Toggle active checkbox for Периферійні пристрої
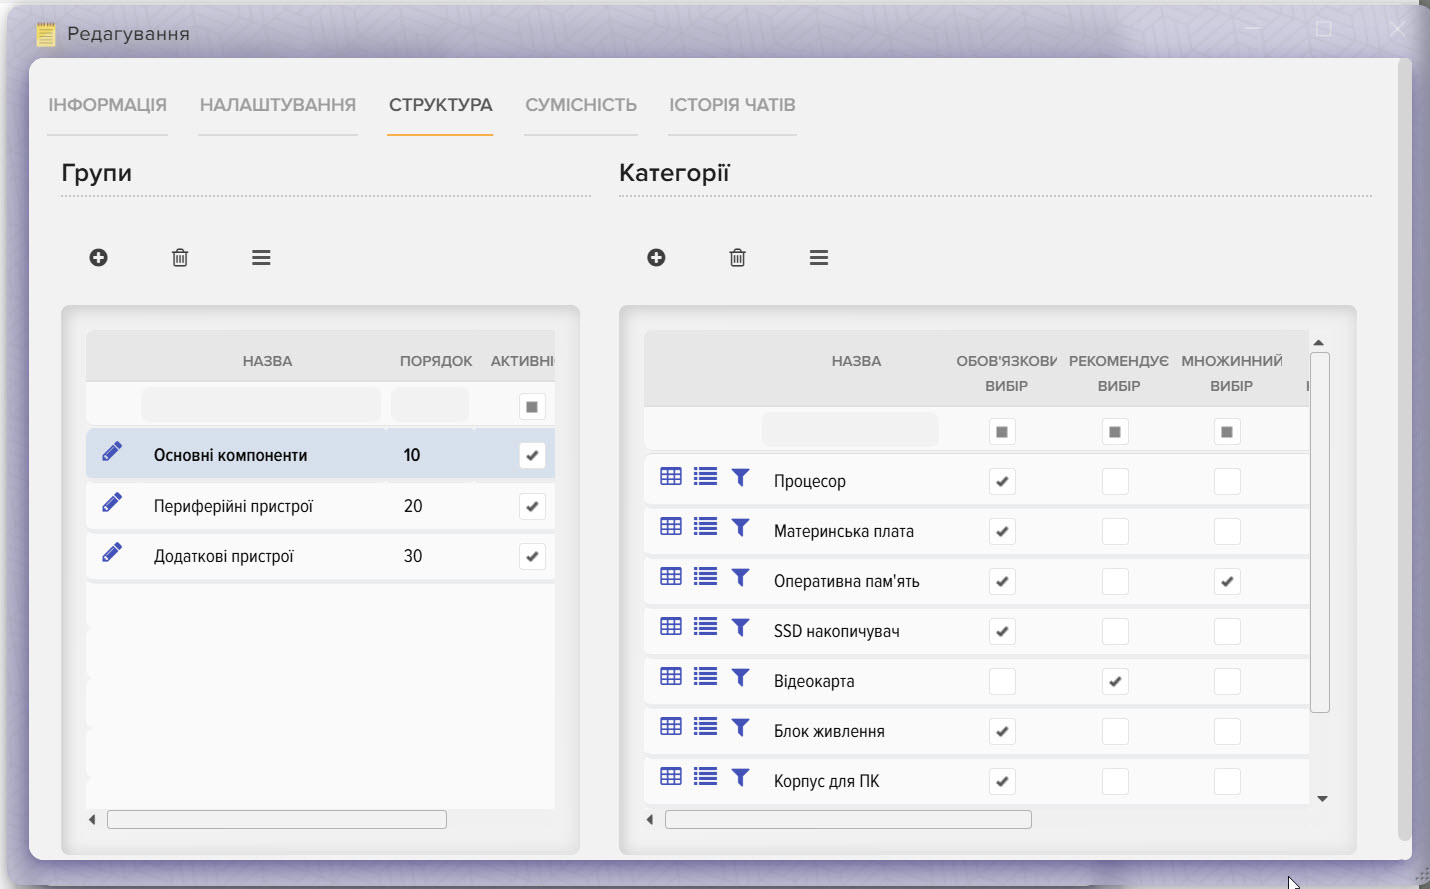Image resolution: width=1430 pixels, height=889 pixels. click(532, 506)
